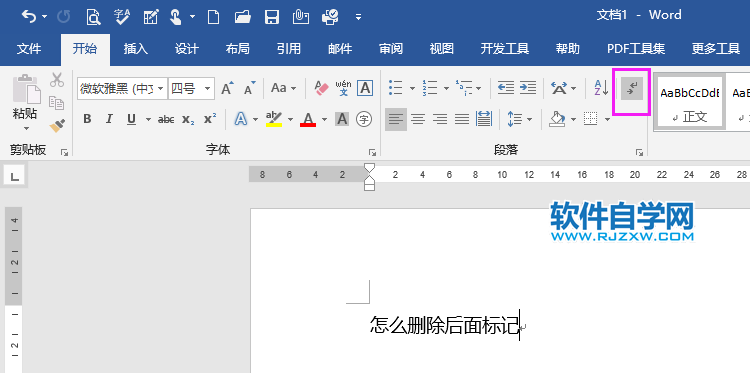Viewport: 750px width, 373px height.
Task: Apply distributed alignment
Action: [484, 119]
